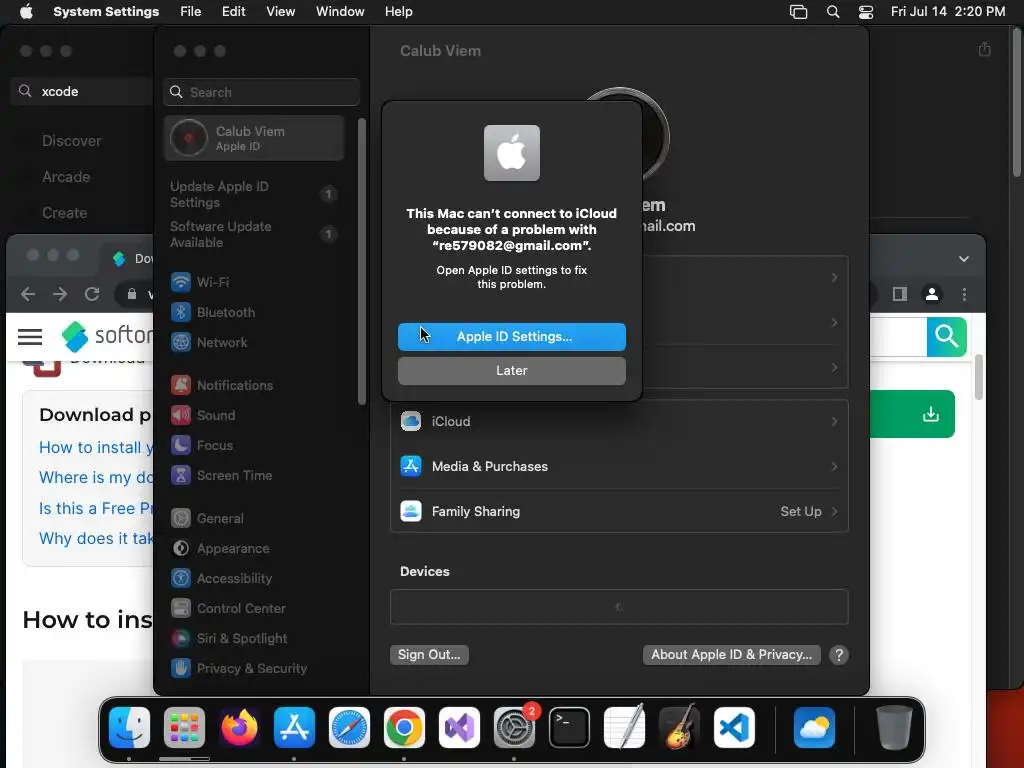Open Stage Manager icon in menu bar

(x=798, y=12)
